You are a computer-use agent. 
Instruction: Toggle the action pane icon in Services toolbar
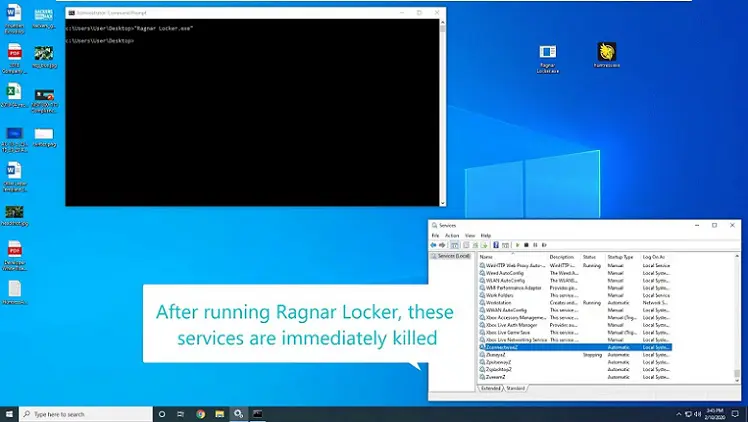(505, 245)
